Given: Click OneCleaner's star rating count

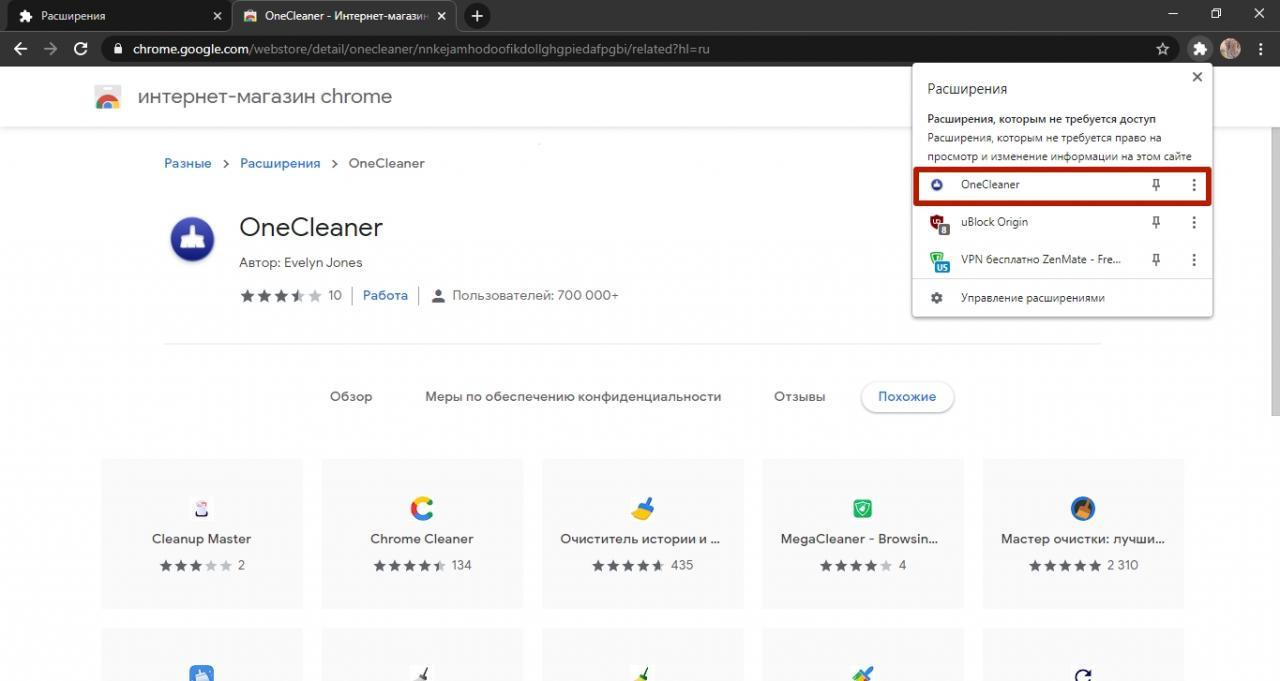Looking at the screenshot, I should point(334,295).
